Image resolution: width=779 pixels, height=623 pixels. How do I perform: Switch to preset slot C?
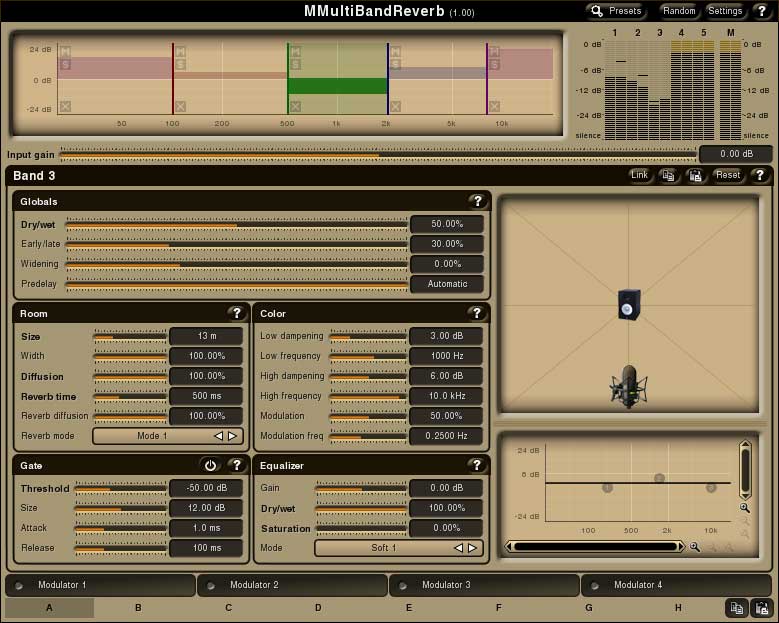point(229,608)
